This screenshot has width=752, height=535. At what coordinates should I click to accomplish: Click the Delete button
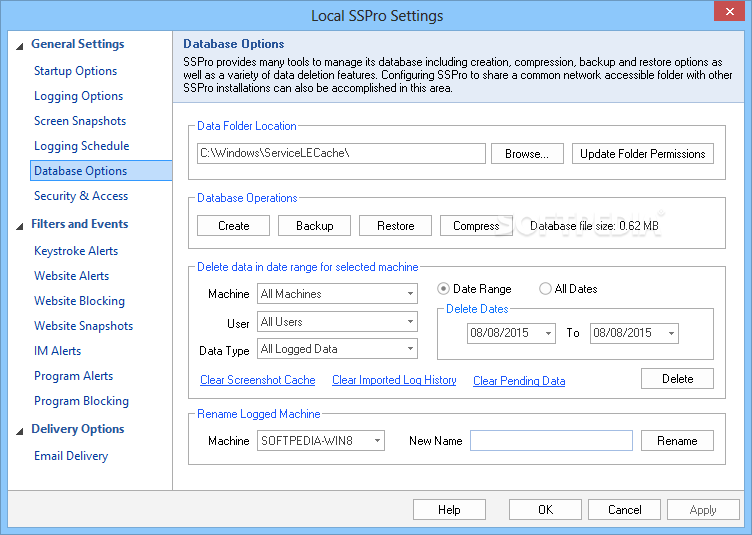pyautogui.click(x=677, y=379)
